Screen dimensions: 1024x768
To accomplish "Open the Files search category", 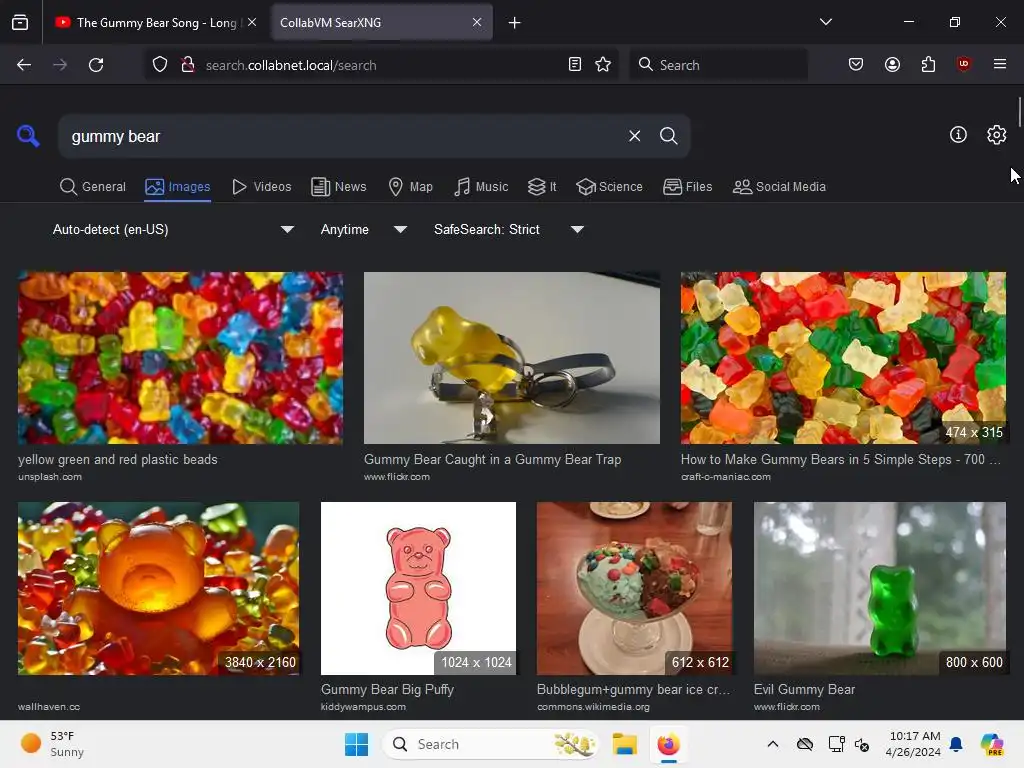I will 688,187.
